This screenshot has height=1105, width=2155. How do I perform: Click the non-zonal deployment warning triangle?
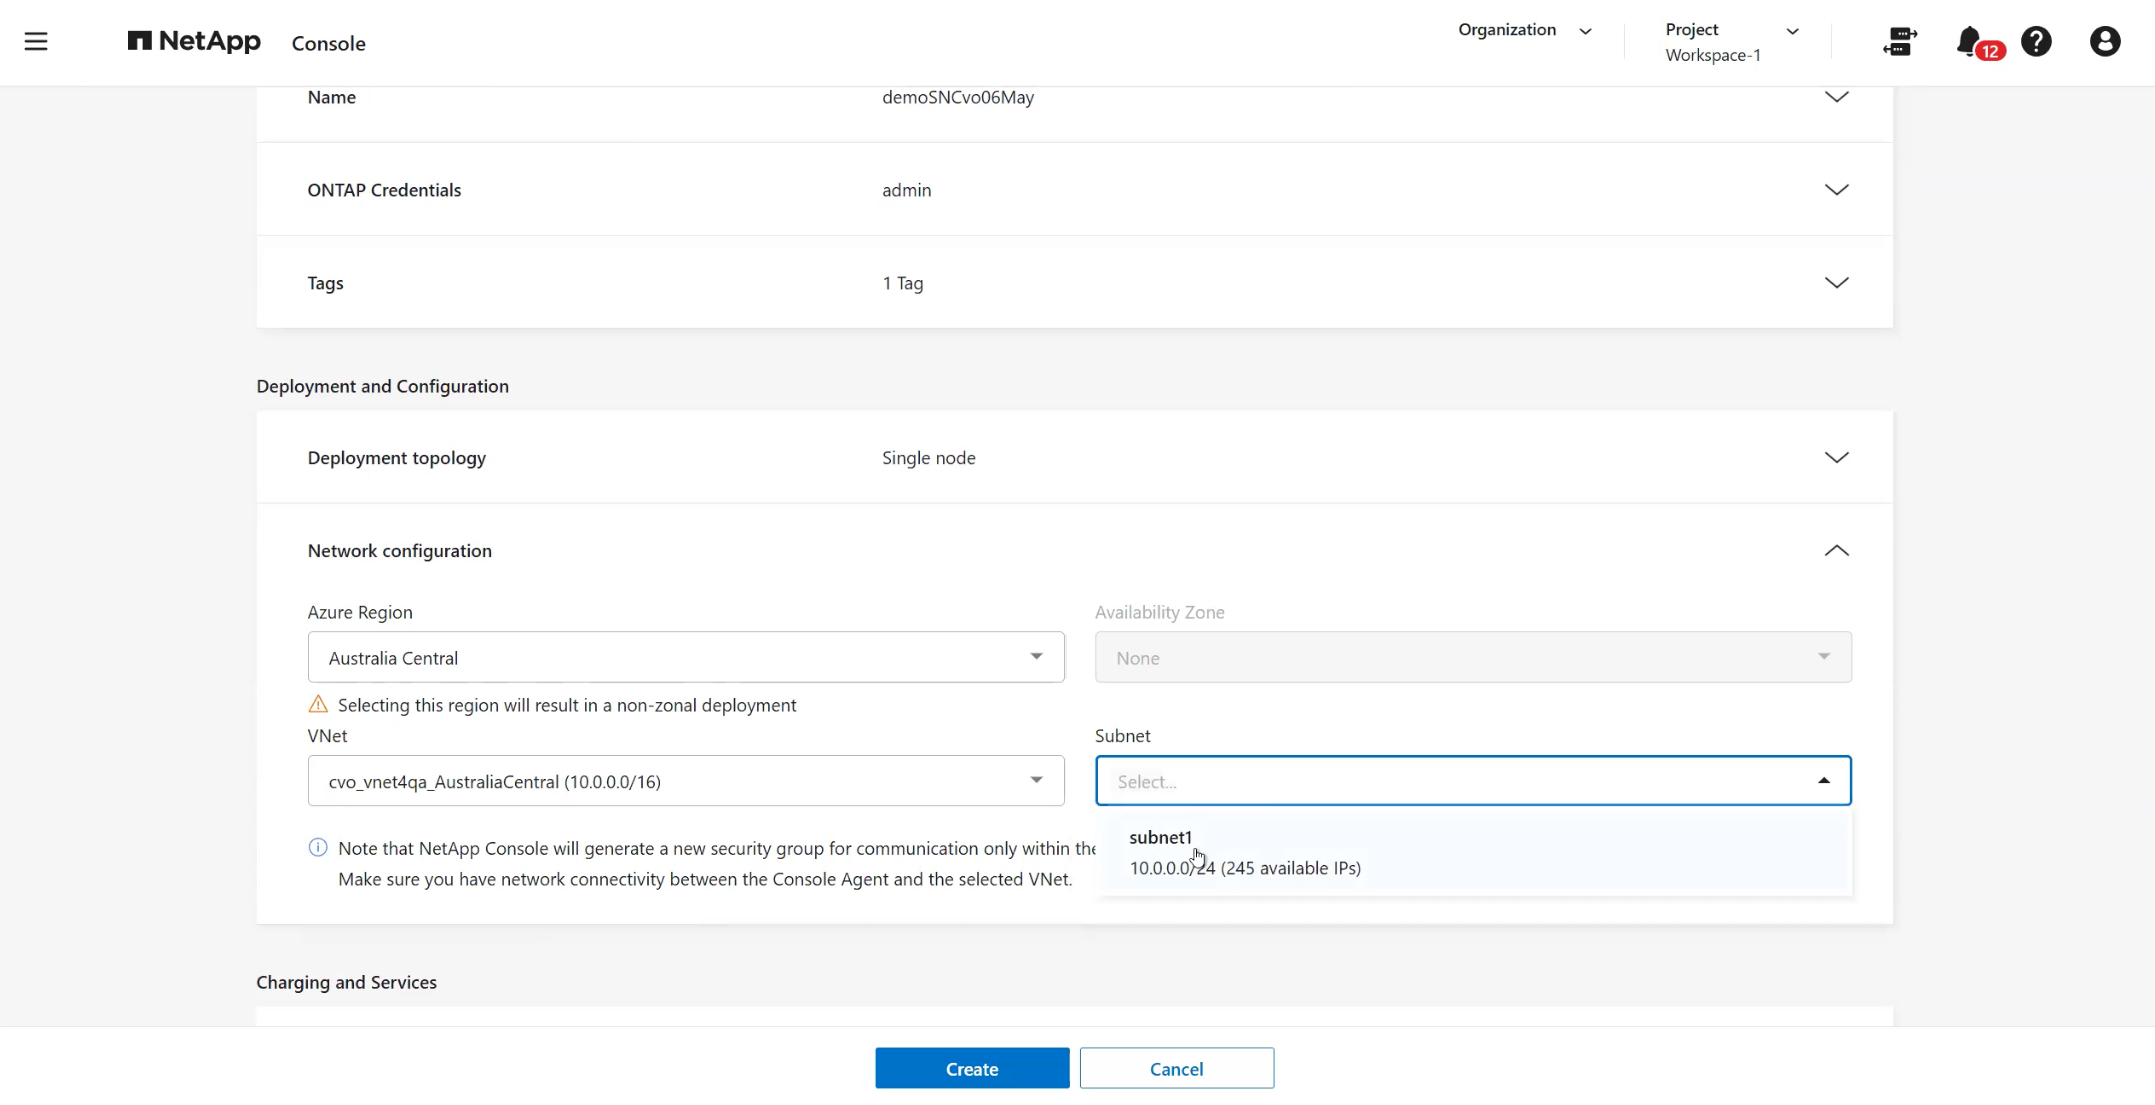coord(318,704)
